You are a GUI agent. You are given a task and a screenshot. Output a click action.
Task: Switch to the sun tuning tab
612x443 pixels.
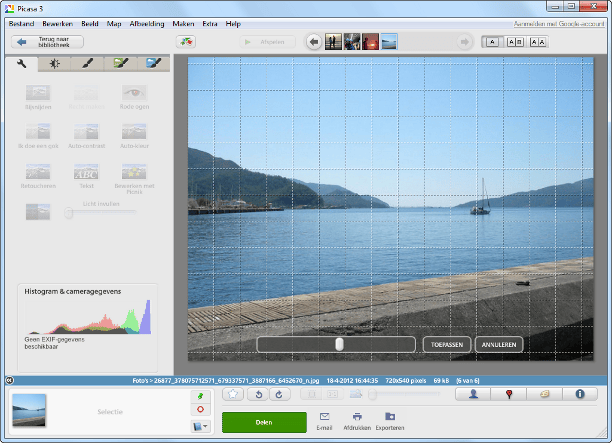coord(55,64)
